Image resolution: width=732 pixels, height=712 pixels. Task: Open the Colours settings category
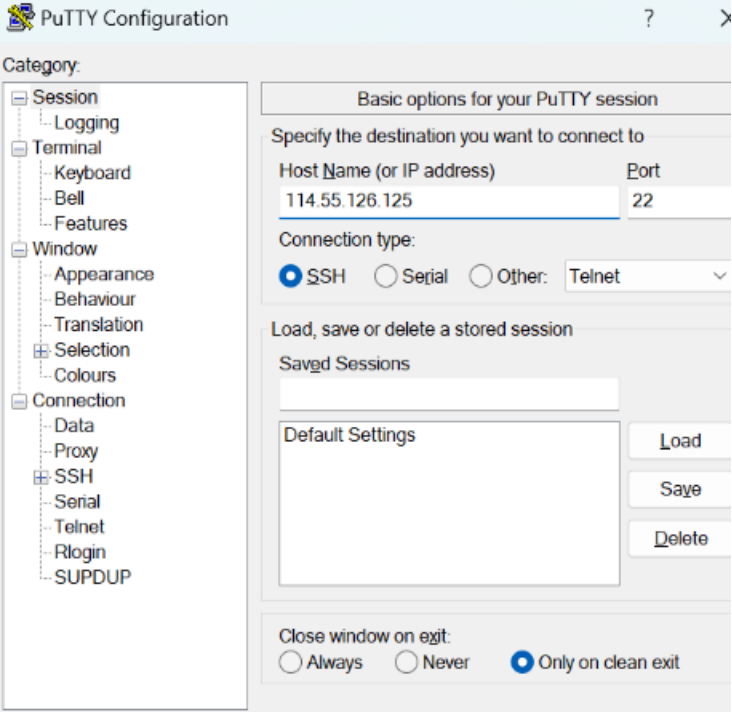tap(85, 375)
